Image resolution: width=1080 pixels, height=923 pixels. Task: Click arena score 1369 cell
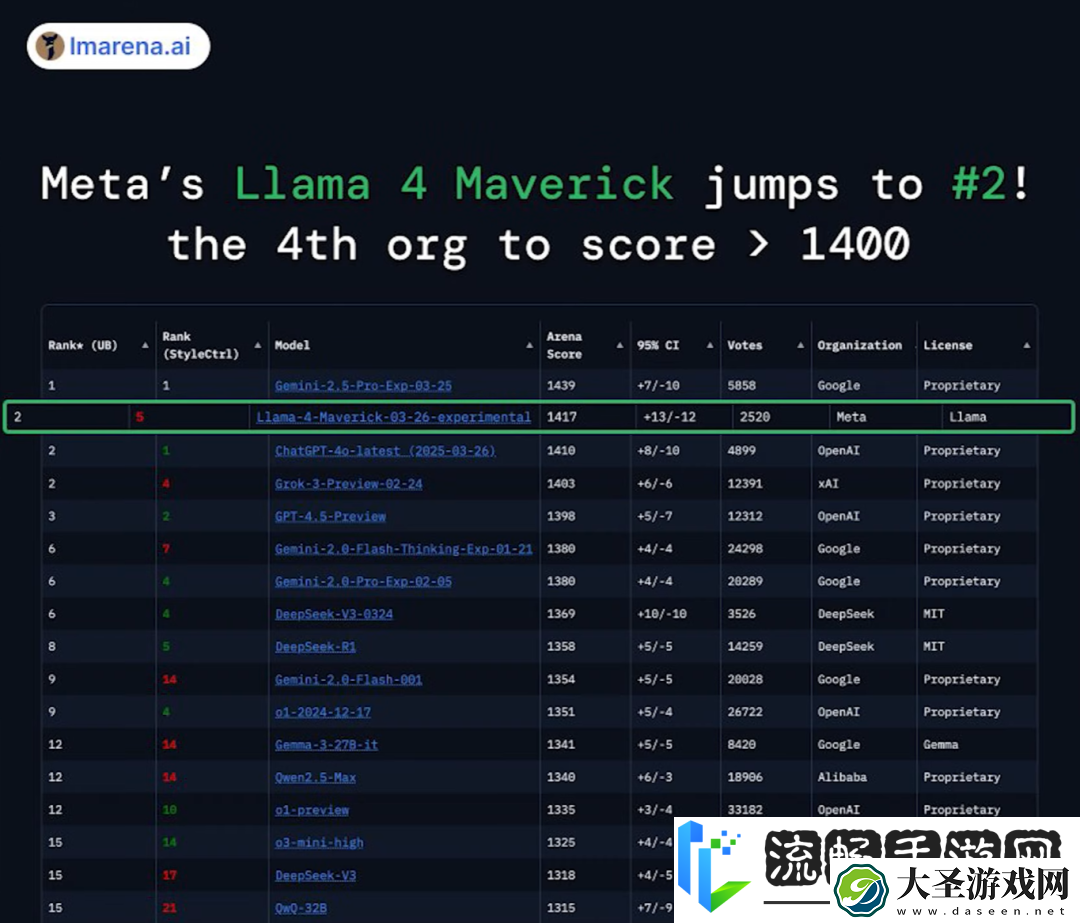pyautogui.click(x=561, y=614)
